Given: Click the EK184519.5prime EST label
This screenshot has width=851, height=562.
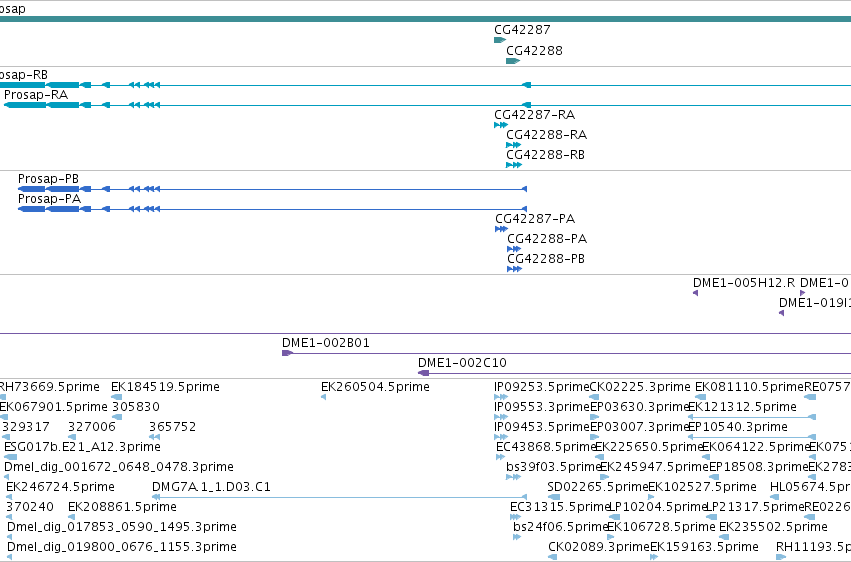Looking at the screenshot, I should (166, 387).
